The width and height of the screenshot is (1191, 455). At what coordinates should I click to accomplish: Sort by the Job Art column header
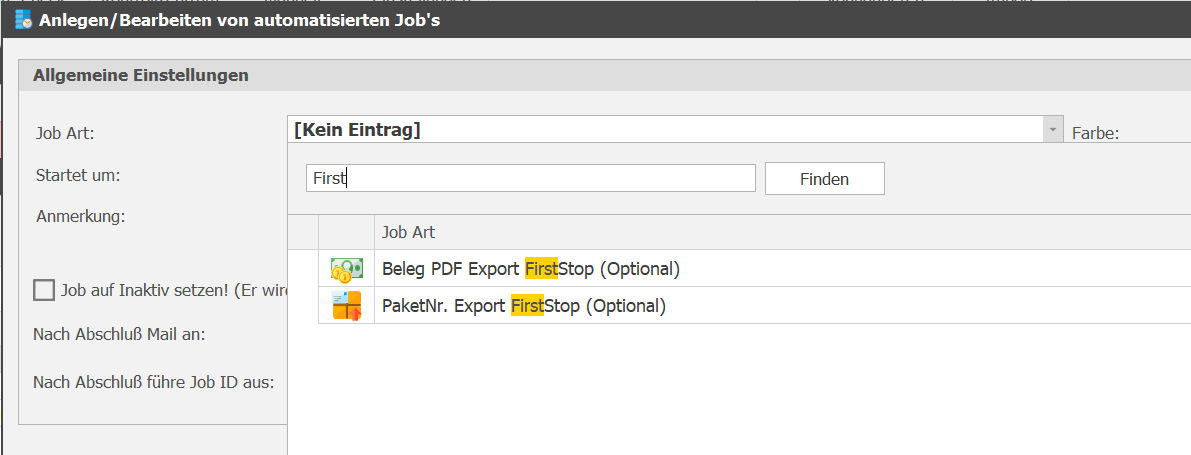780,232
